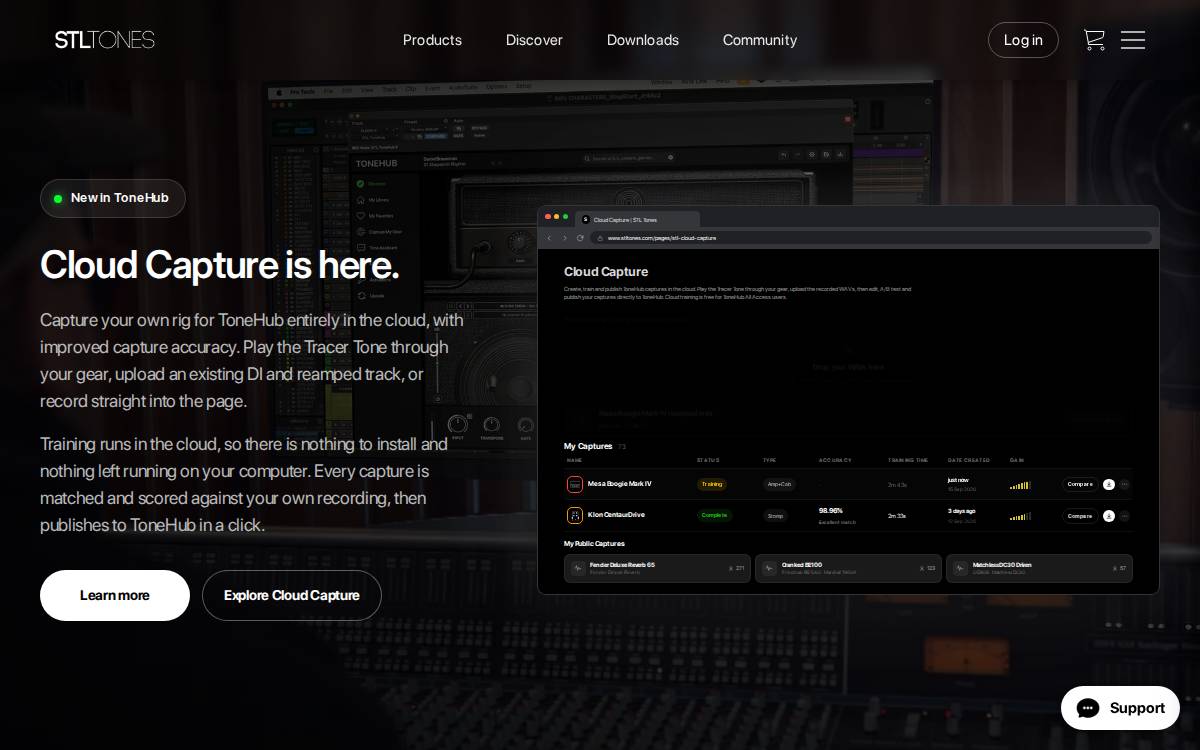Click waveform icon on Cranked BE100 card

coord(768,568)
